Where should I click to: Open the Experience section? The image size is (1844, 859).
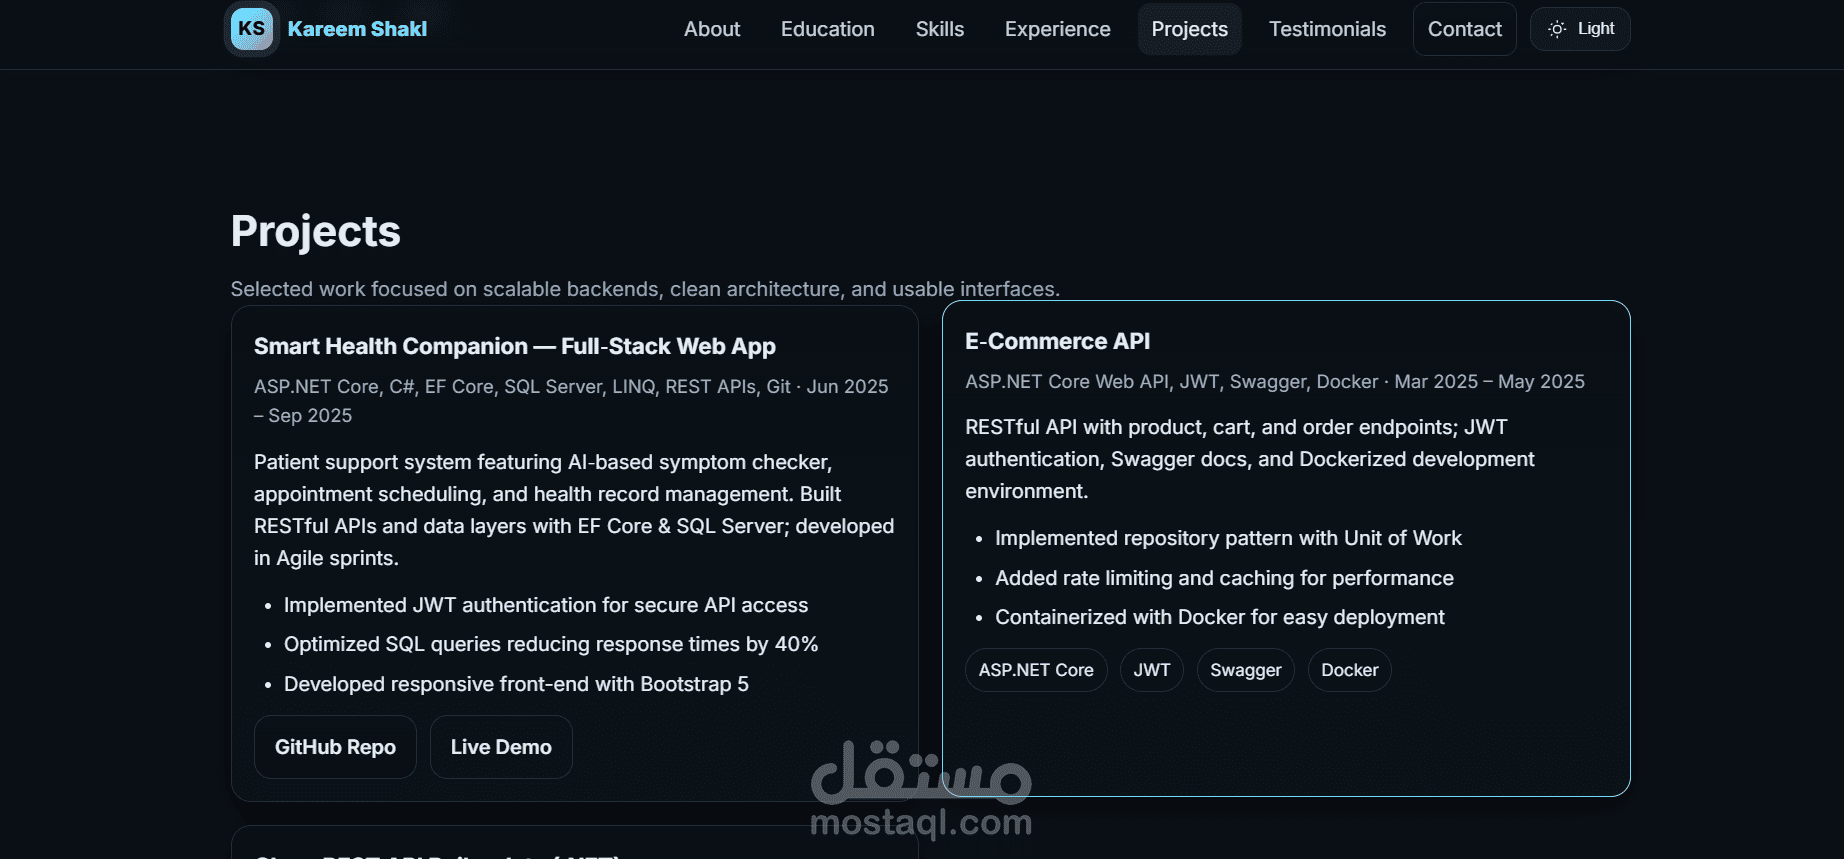pos(1058,29)
